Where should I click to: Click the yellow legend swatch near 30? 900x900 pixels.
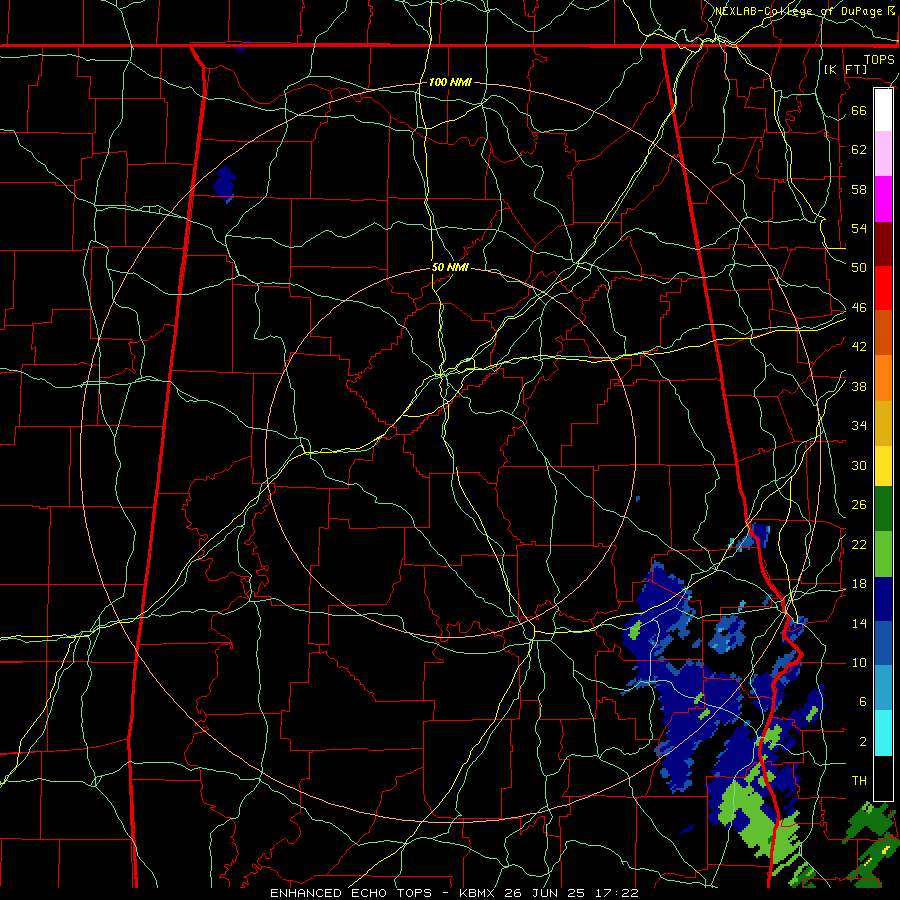pyautogui.click(x=883, y=465)
